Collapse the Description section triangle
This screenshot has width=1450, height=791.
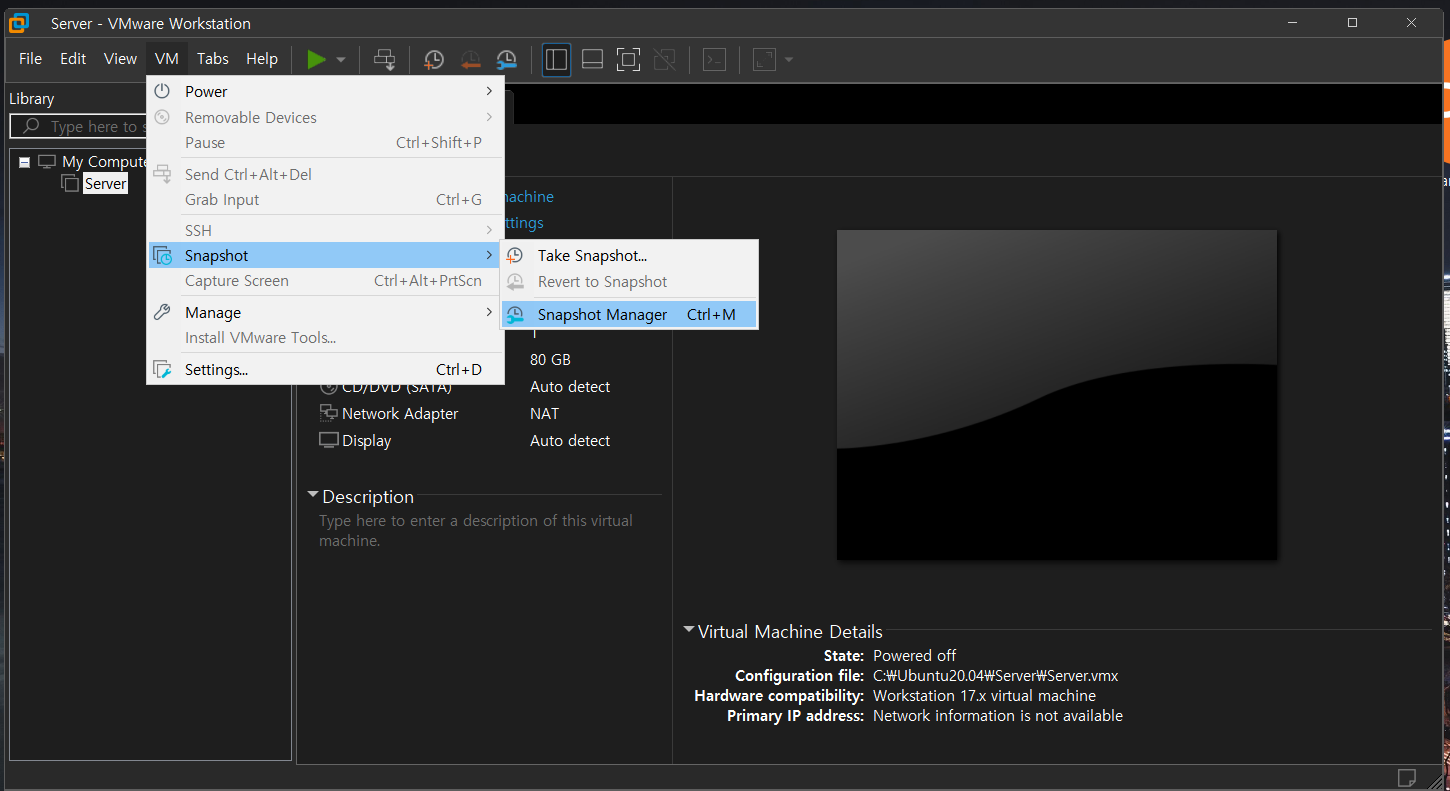point(313,495)
